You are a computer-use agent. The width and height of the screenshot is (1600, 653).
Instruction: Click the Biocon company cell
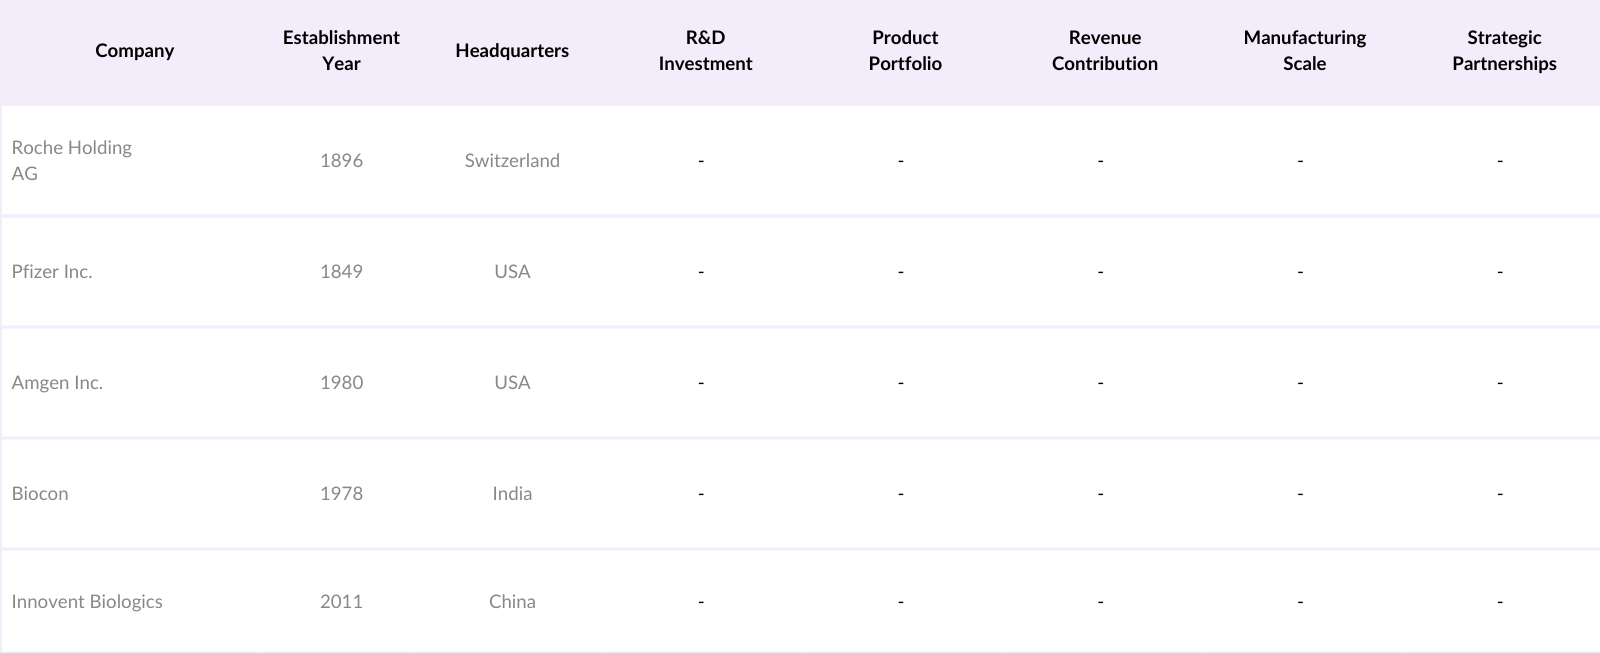click(40, 494)
